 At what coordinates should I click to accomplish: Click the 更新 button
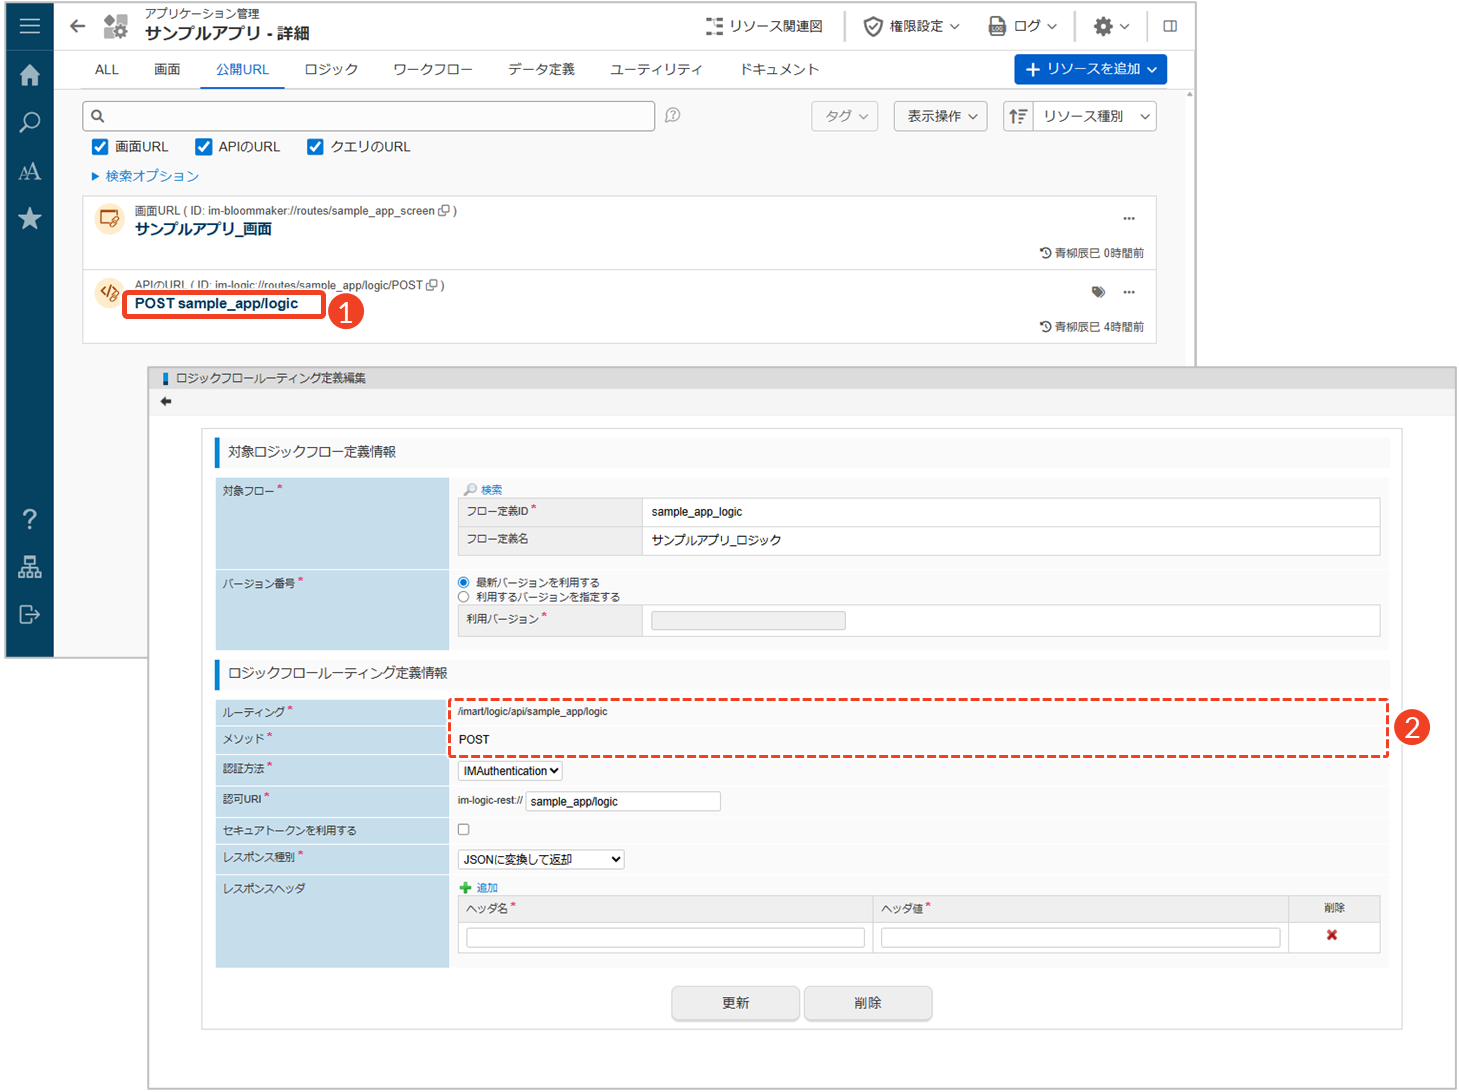[735, 1003]
